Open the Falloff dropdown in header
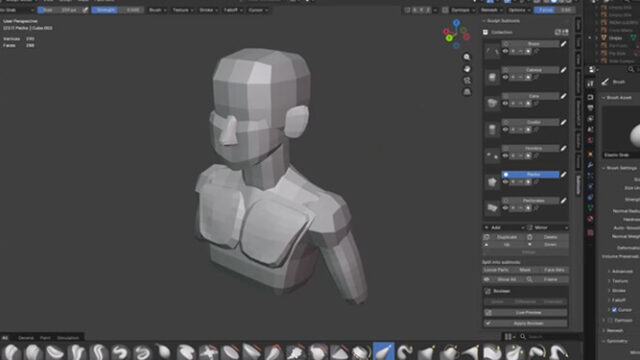The height and width of the screenshot is (360, 640). (233, 10)
